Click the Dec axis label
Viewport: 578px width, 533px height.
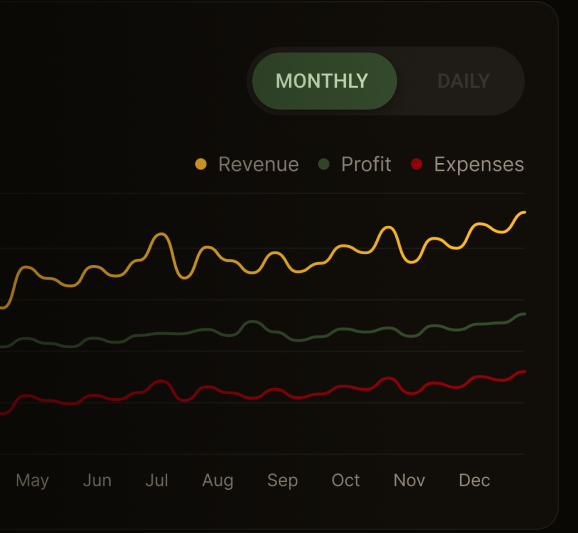[474, 480]
